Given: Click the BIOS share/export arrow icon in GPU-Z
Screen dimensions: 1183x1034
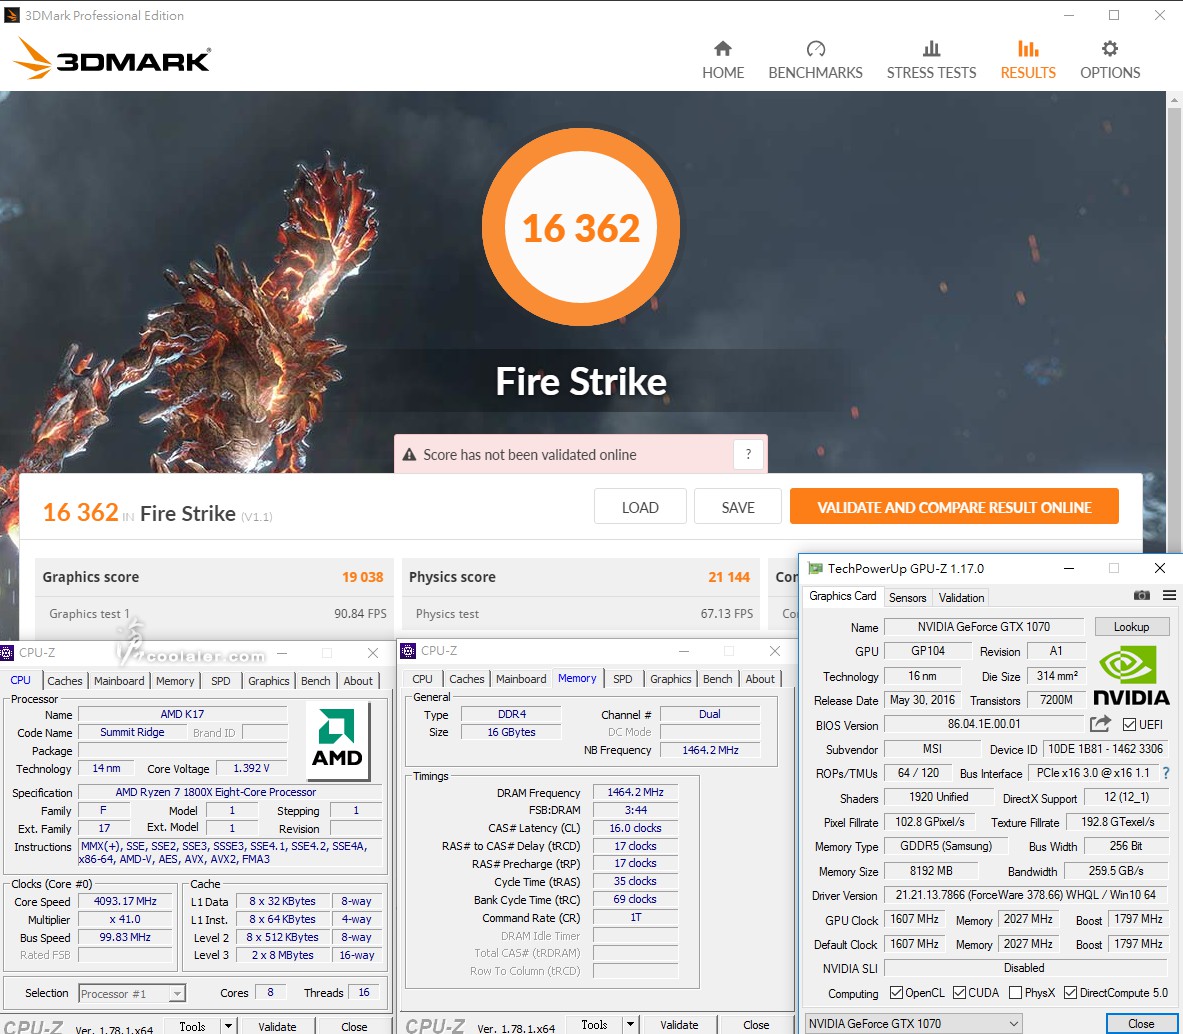Looking at the screenshot, I should point(1101,724).
